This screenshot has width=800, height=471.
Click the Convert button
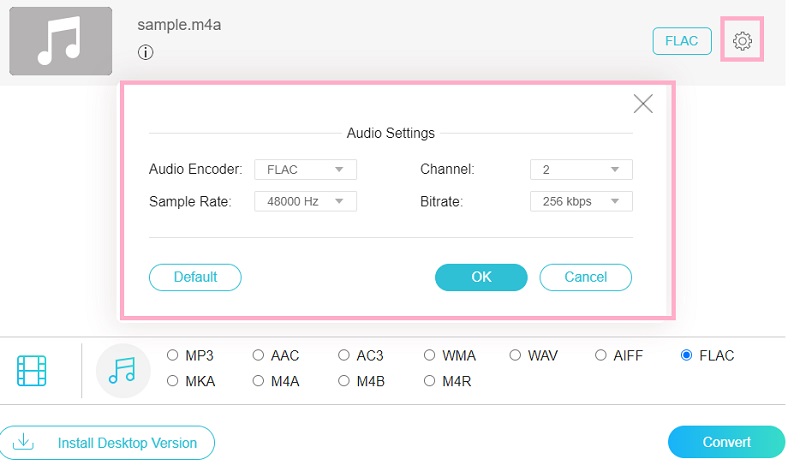point(726,442)
